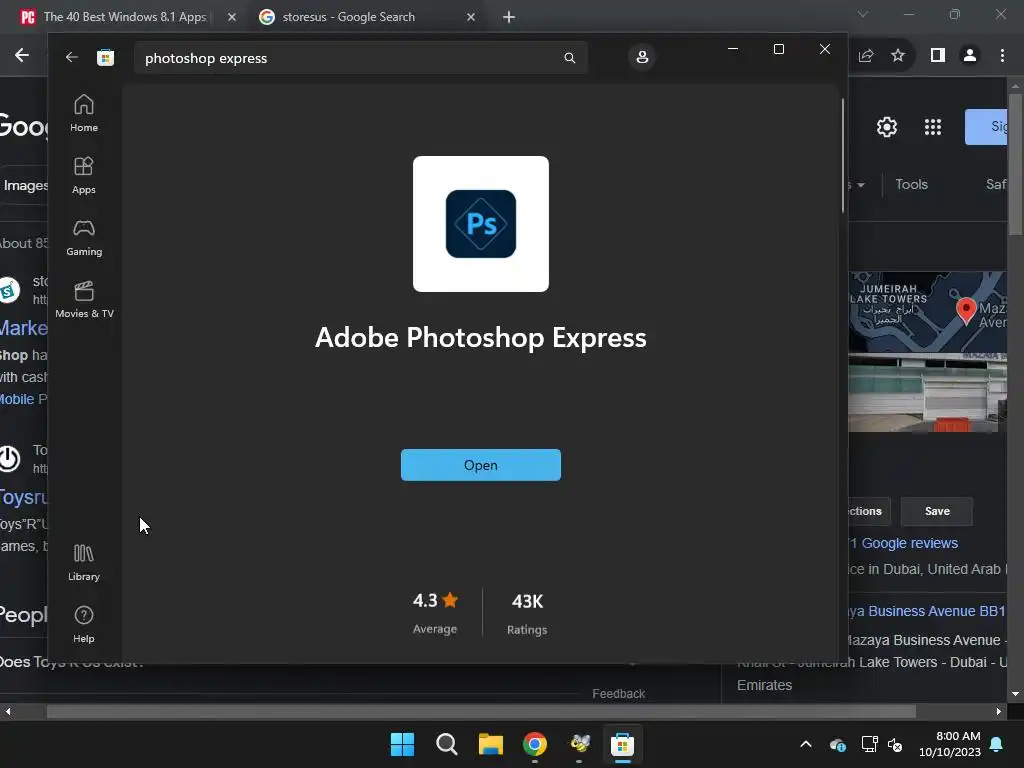
Task: Toggle Chrome side panel icon
Action: pyautogui.click(x=938, y=56)
